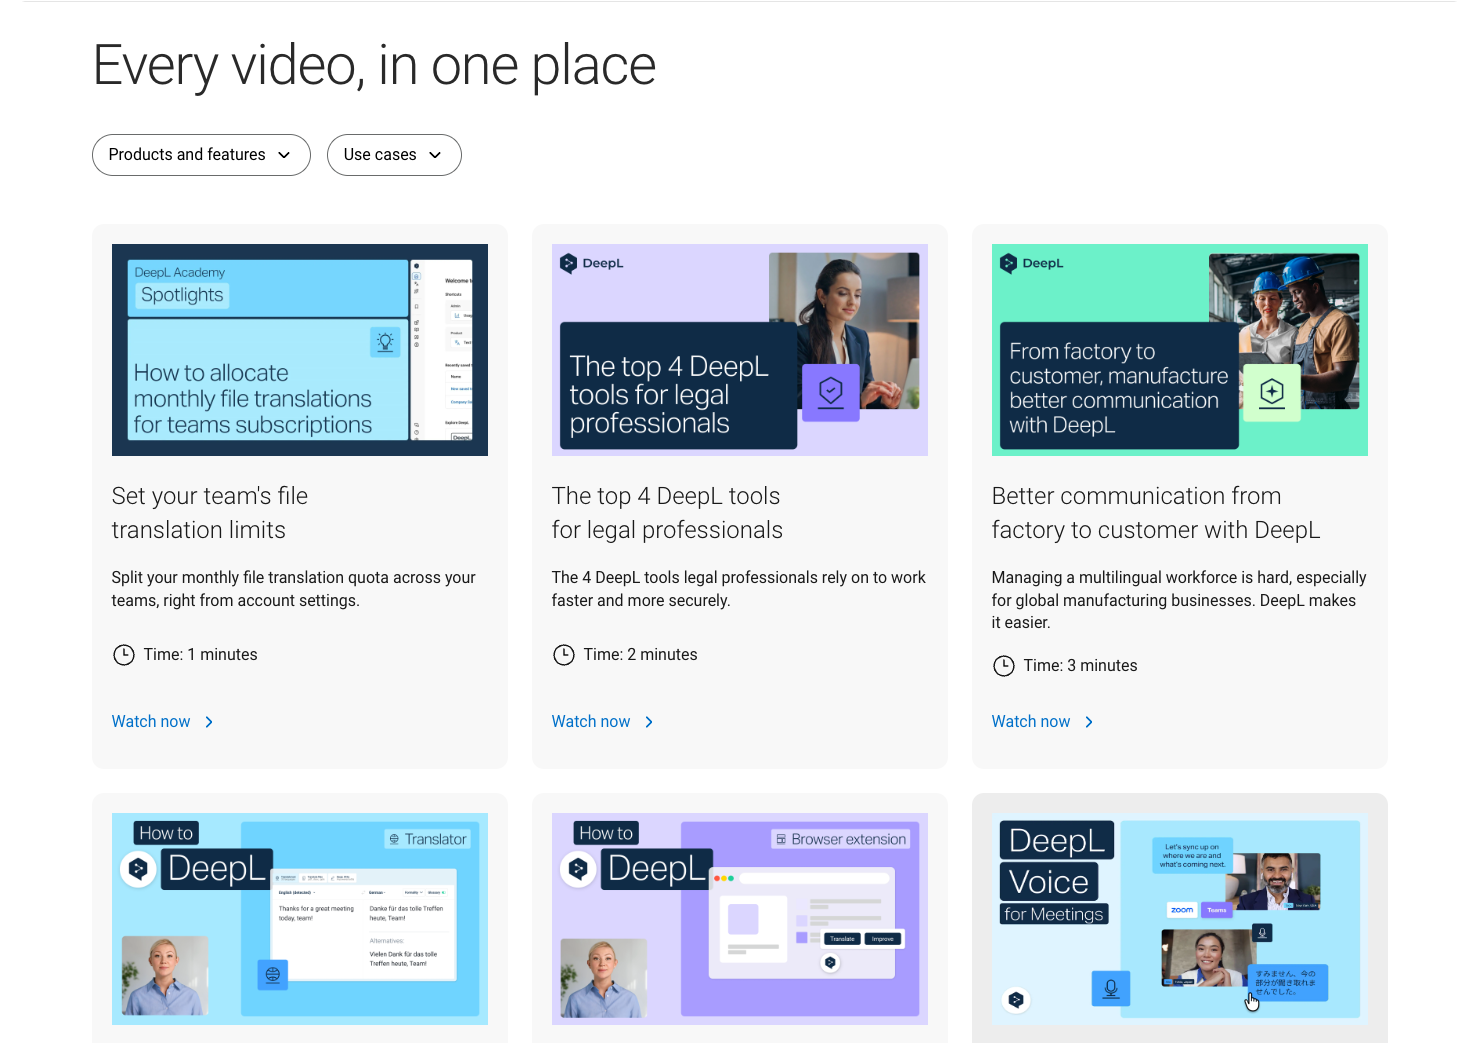Open the Products and features filter dropdown

pyautogui.click(x=201, y=155)
